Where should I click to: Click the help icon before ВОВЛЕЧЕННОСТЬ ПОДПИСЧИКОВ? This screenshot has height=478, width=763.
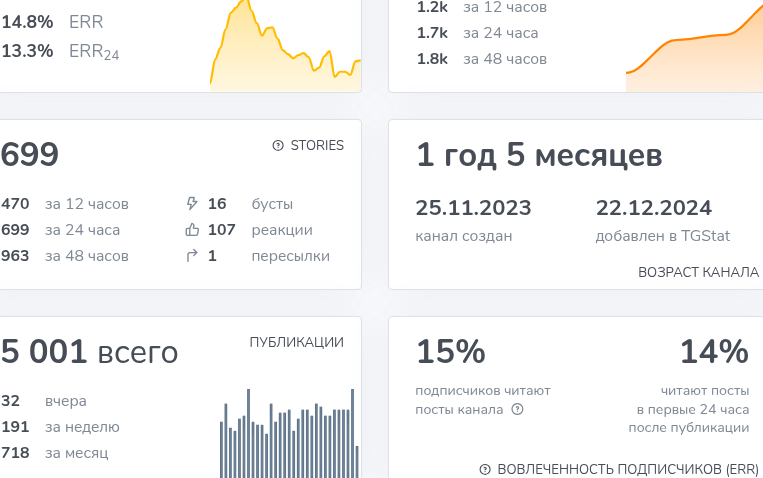point(485,469)
